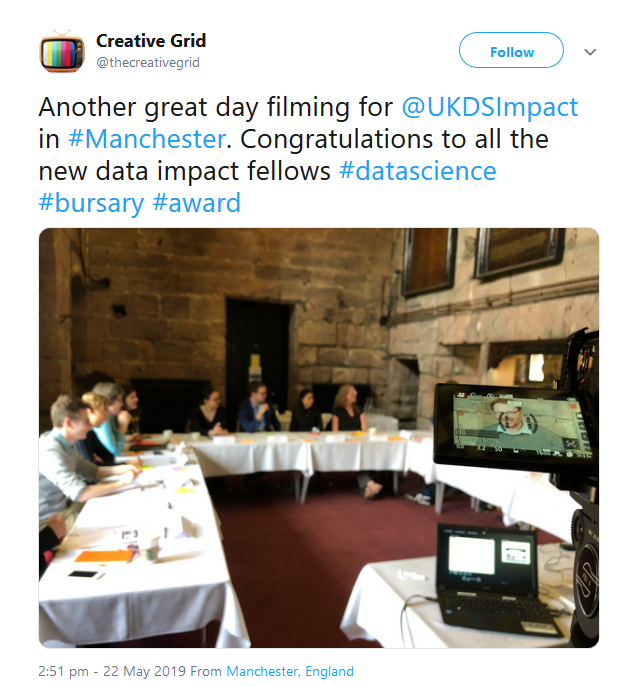Open the @thecreativegrid handle
The image size is (636, 686).
[148, 63]
